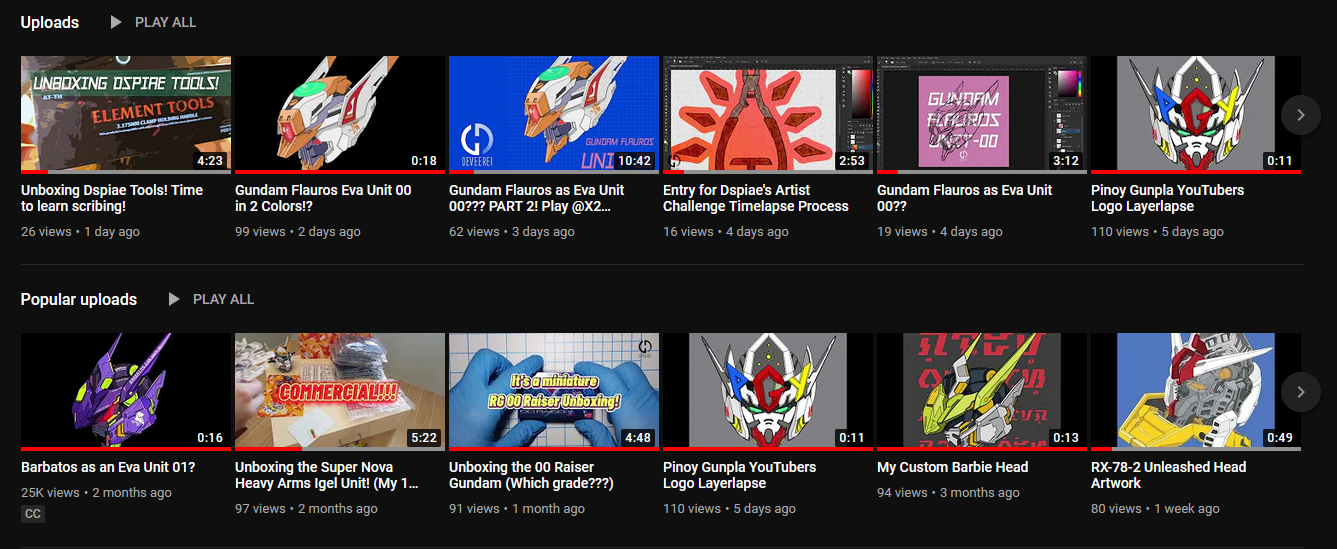Open the Popular uploads section heading

[x=79, y=299]
